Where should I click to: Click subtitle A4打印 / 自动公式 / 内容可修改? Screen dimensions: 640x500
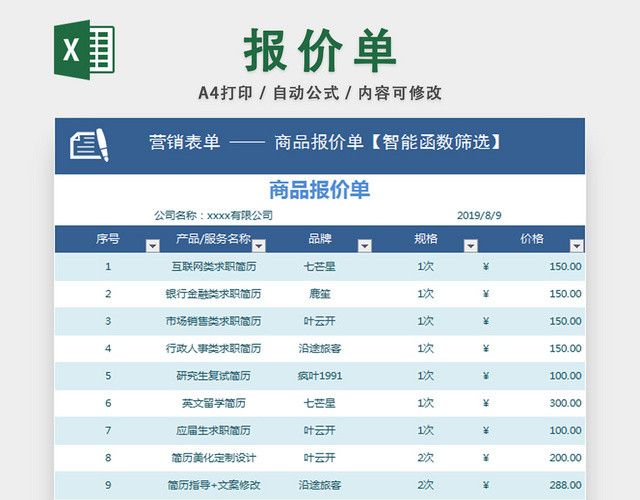320,93
